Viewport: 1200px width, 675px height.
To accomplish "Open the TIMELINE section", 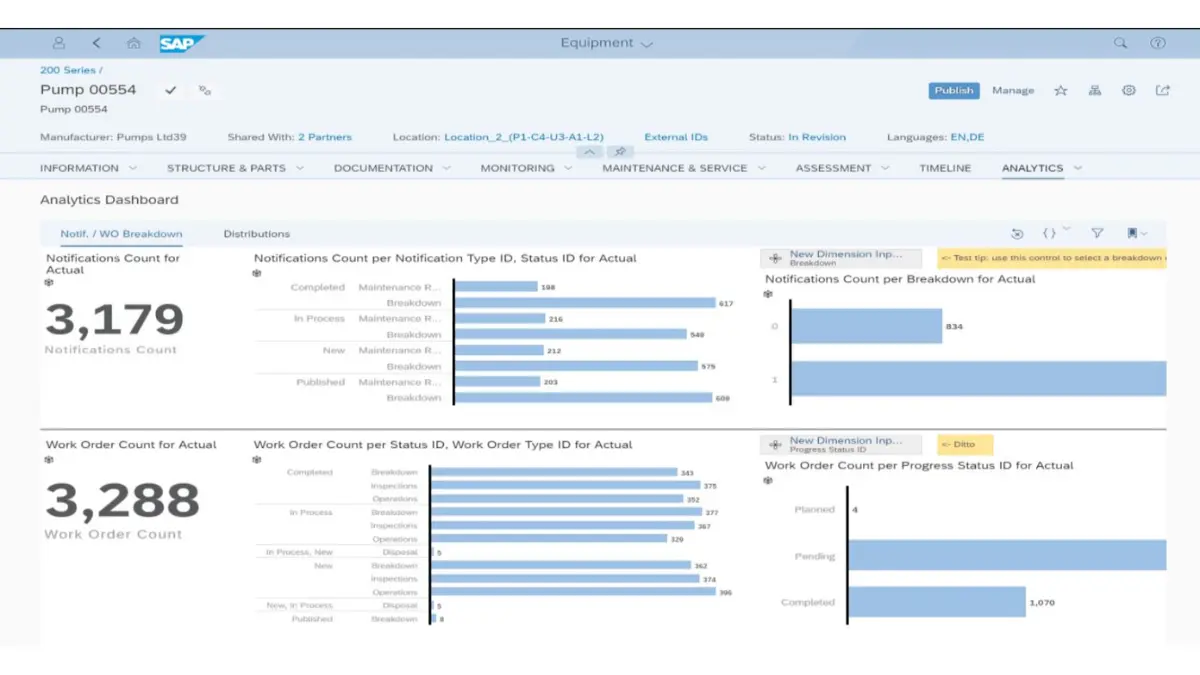I will pos(944,168).
